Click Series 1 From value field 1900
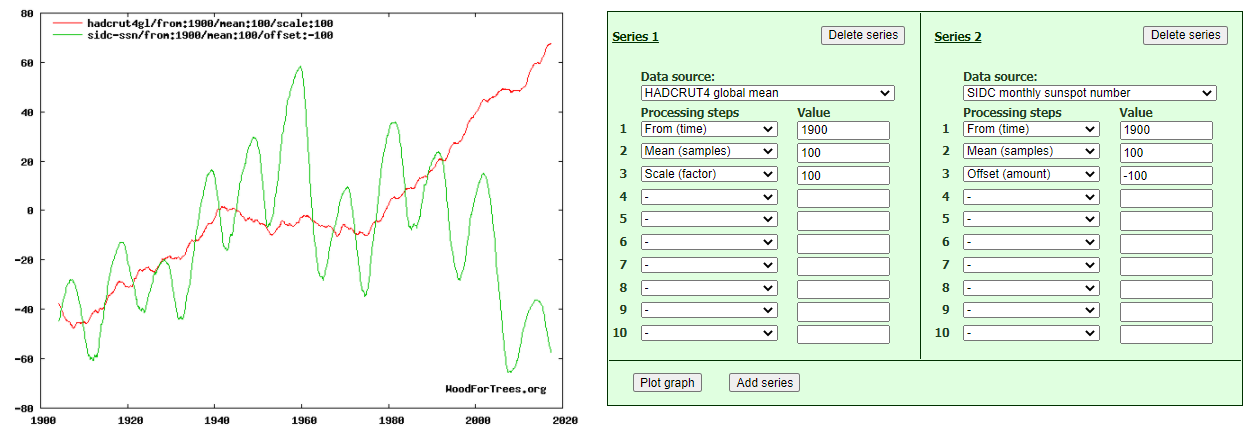1252x442 pixels. [843, 130]
